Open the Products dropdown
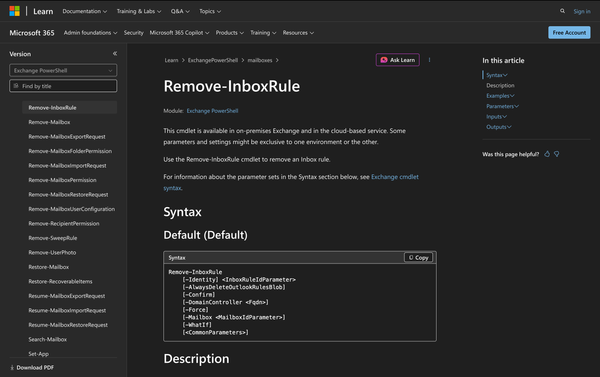The height and width of the screenshot is (377, 600). [230, 33]
